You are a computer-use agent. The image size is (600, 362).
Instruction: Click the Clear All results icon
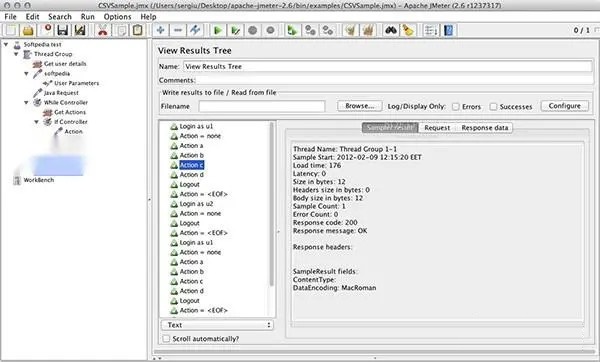point(368,30)
